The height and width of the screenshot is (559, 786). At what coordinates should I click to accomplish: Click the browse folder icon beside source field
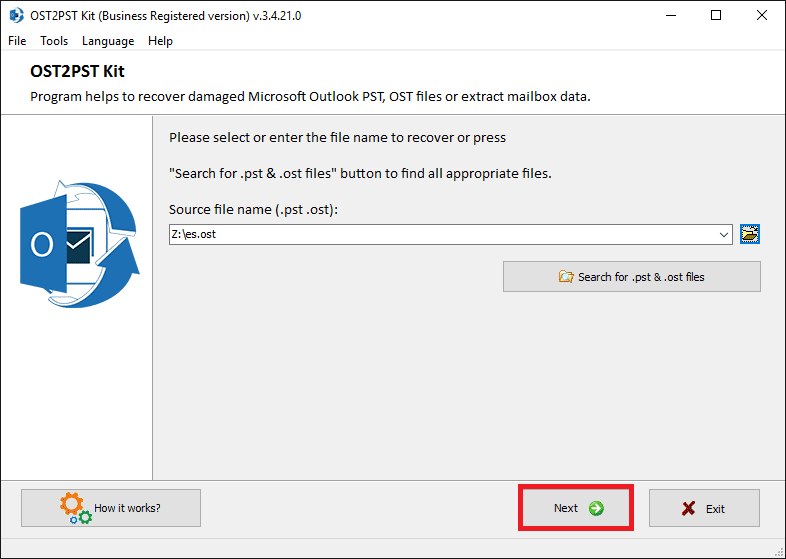click(750, 234)
